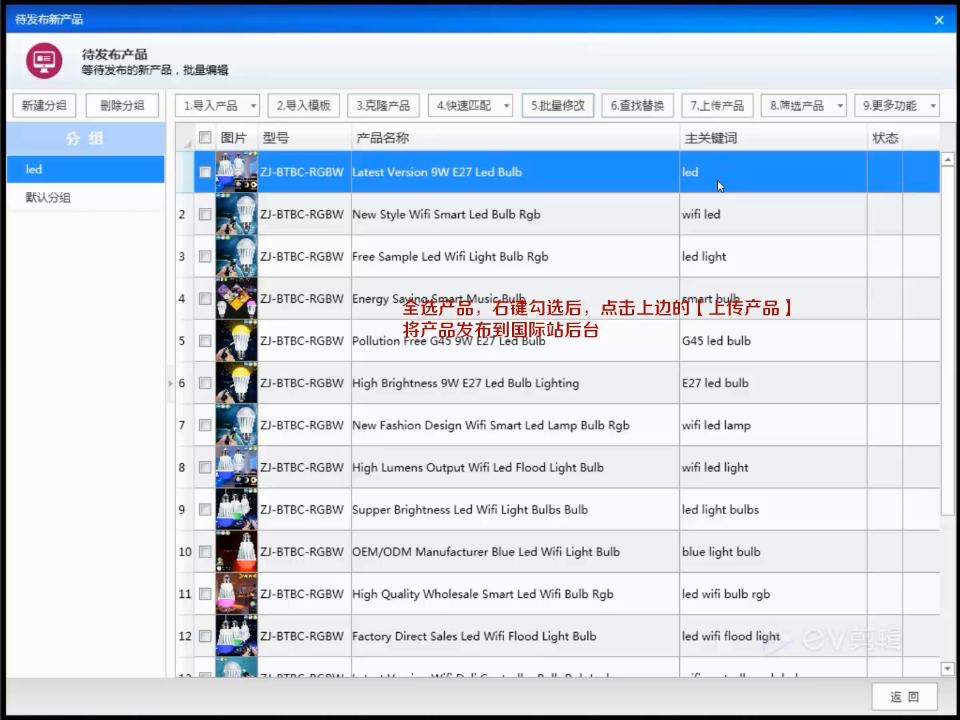Click thumbnail of High Lumens Output product

(x=236, y=468)
